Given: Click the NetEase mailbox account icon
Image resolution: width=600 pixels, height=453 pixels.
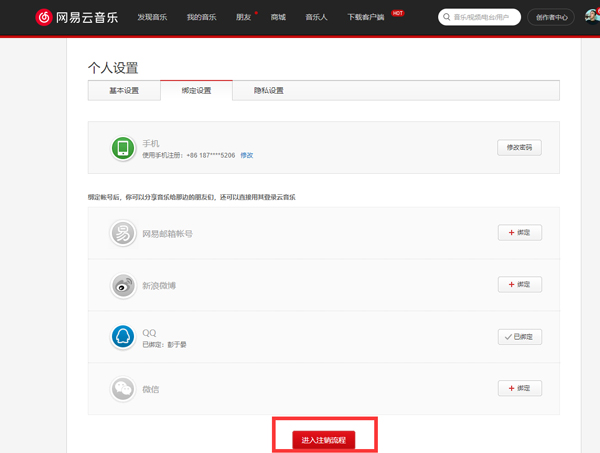Looking at the screenshot, I should [123, 233].
